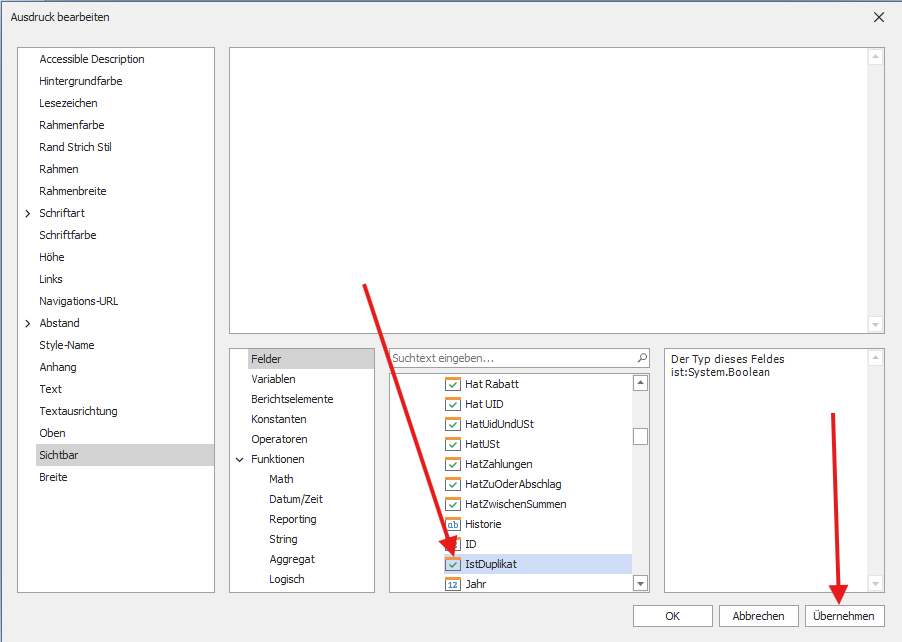Collapse the Funktionen category
The height and width of the screenshot is (642, 902).
tap(240, 459)
